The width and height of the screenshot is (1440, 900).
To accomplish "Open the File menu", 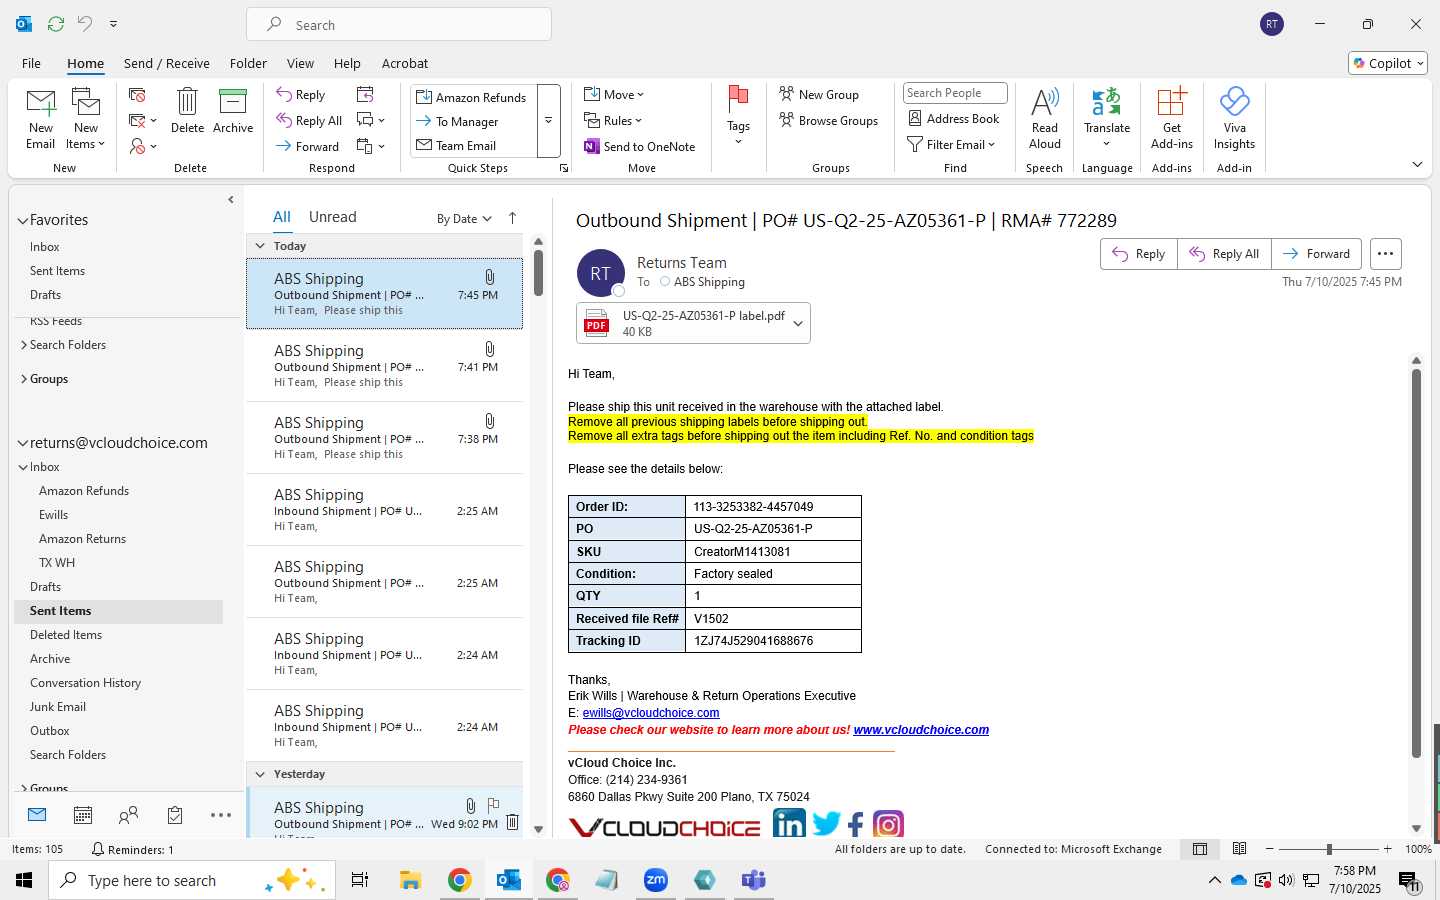I will (31, 63).
